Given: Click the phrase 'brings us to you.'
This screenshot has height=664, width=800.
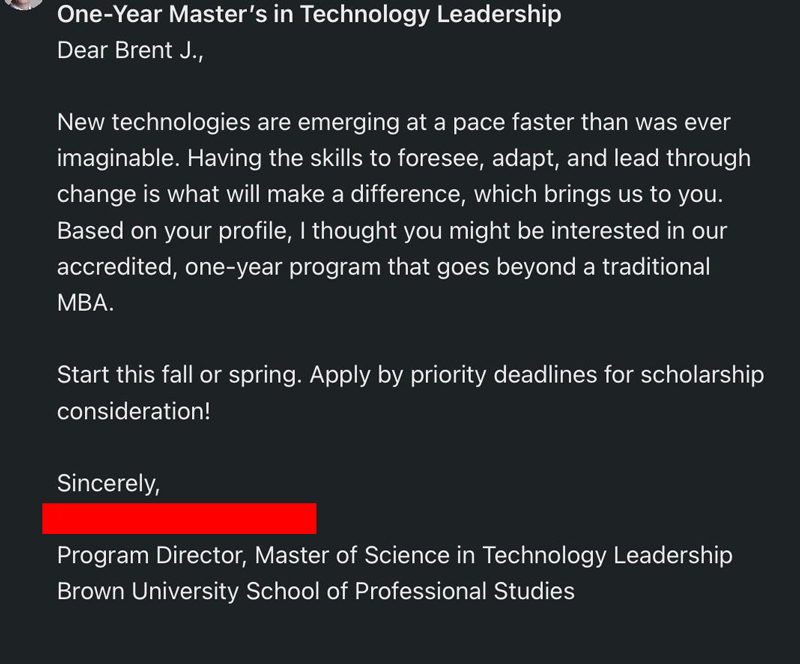Looking at the screenshot, I should pos(633,194).
